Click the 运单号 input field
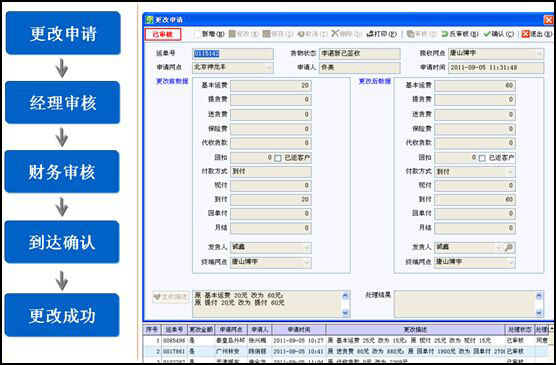Screen dimensions: 556x365 tap(233, 54)
